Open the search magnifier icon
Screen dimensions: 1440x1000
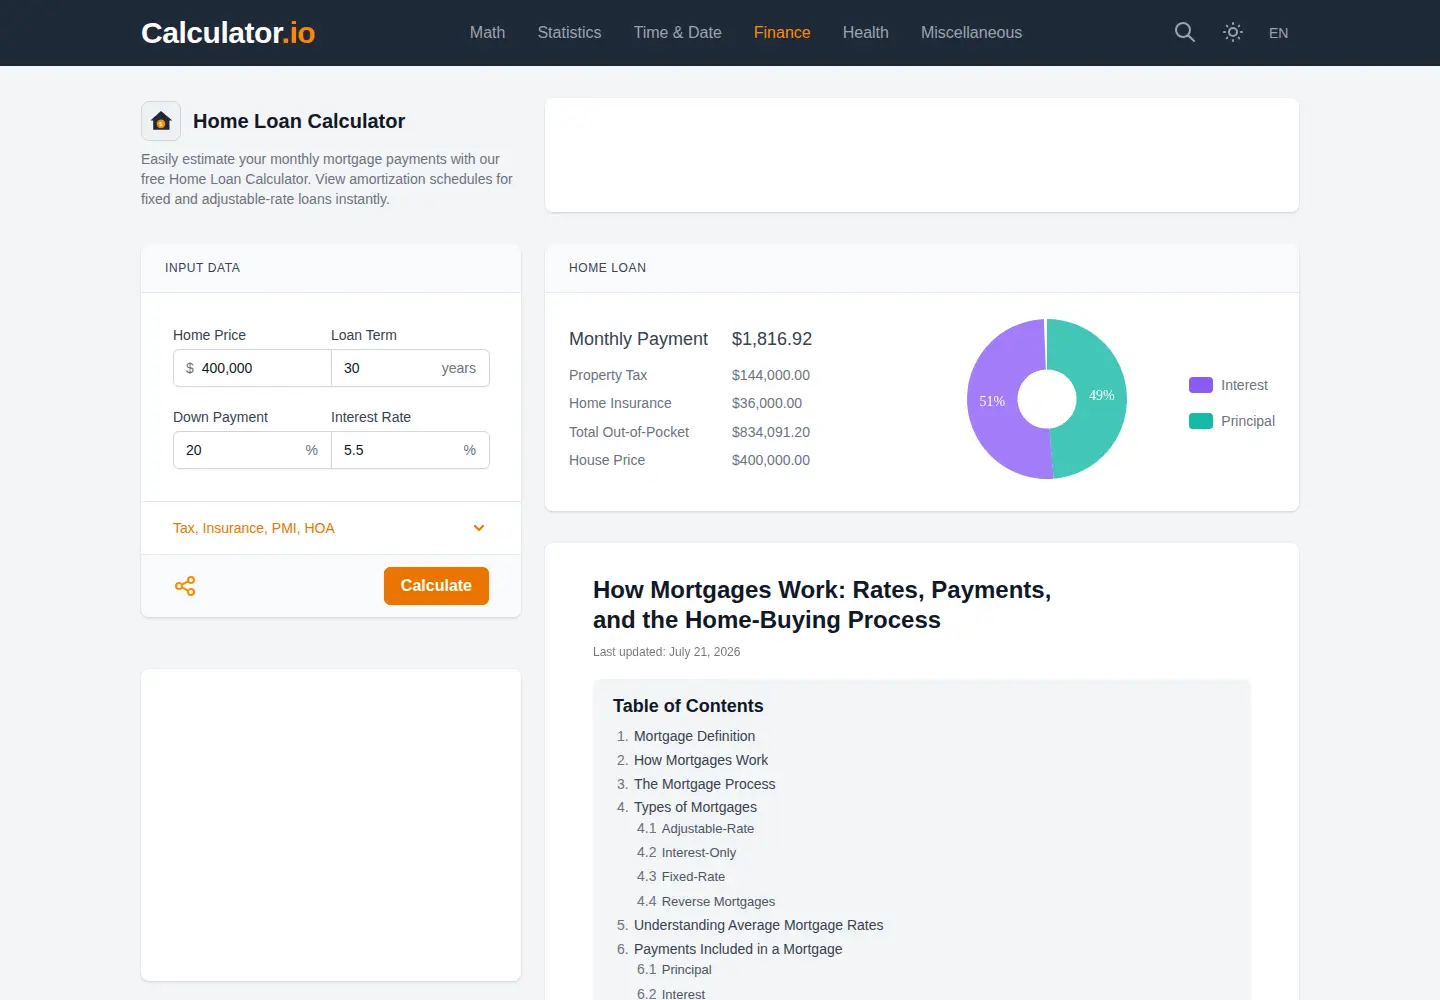tap(1184, 32)
